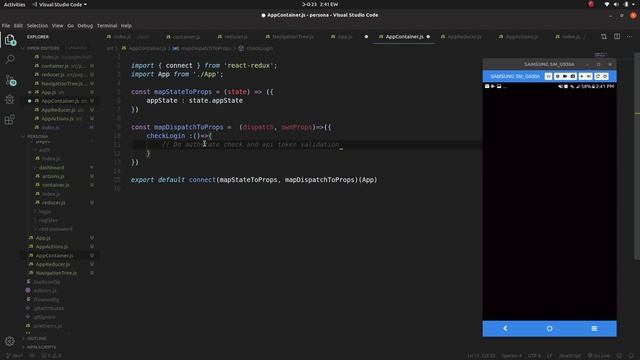
Task: Tap the Recents menu button on the phone
Action: 594,329
